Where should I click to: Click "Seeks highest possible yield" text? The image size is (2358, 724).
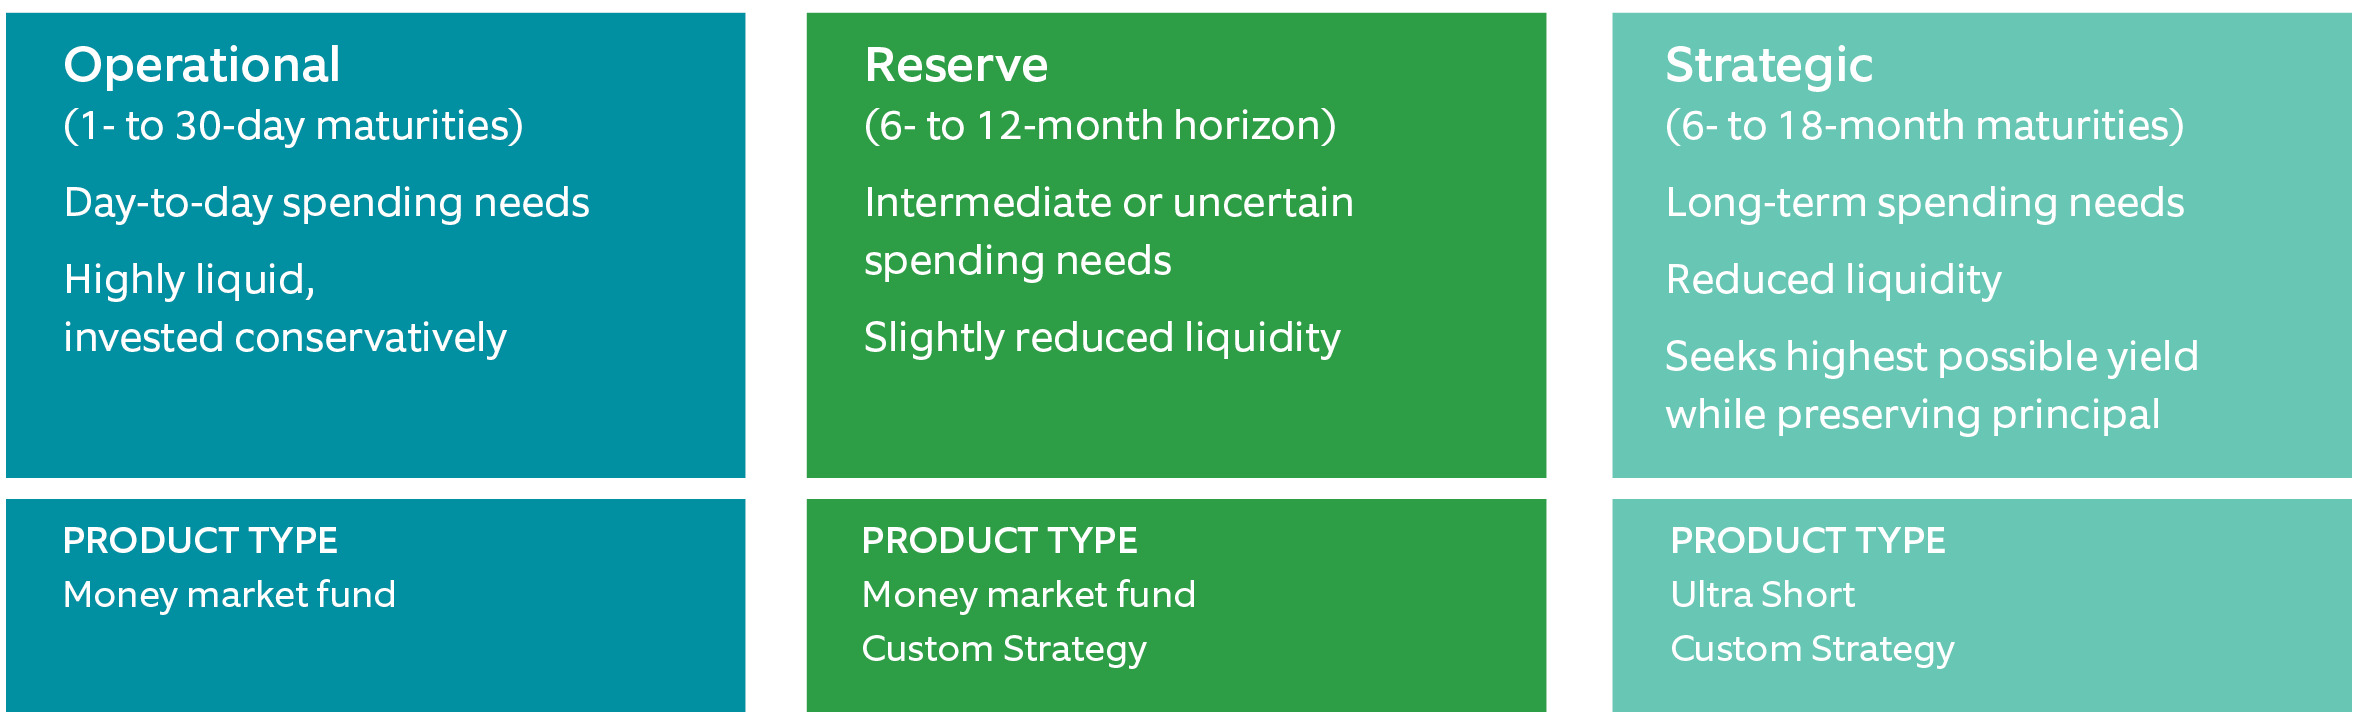tap(1931, 357)
